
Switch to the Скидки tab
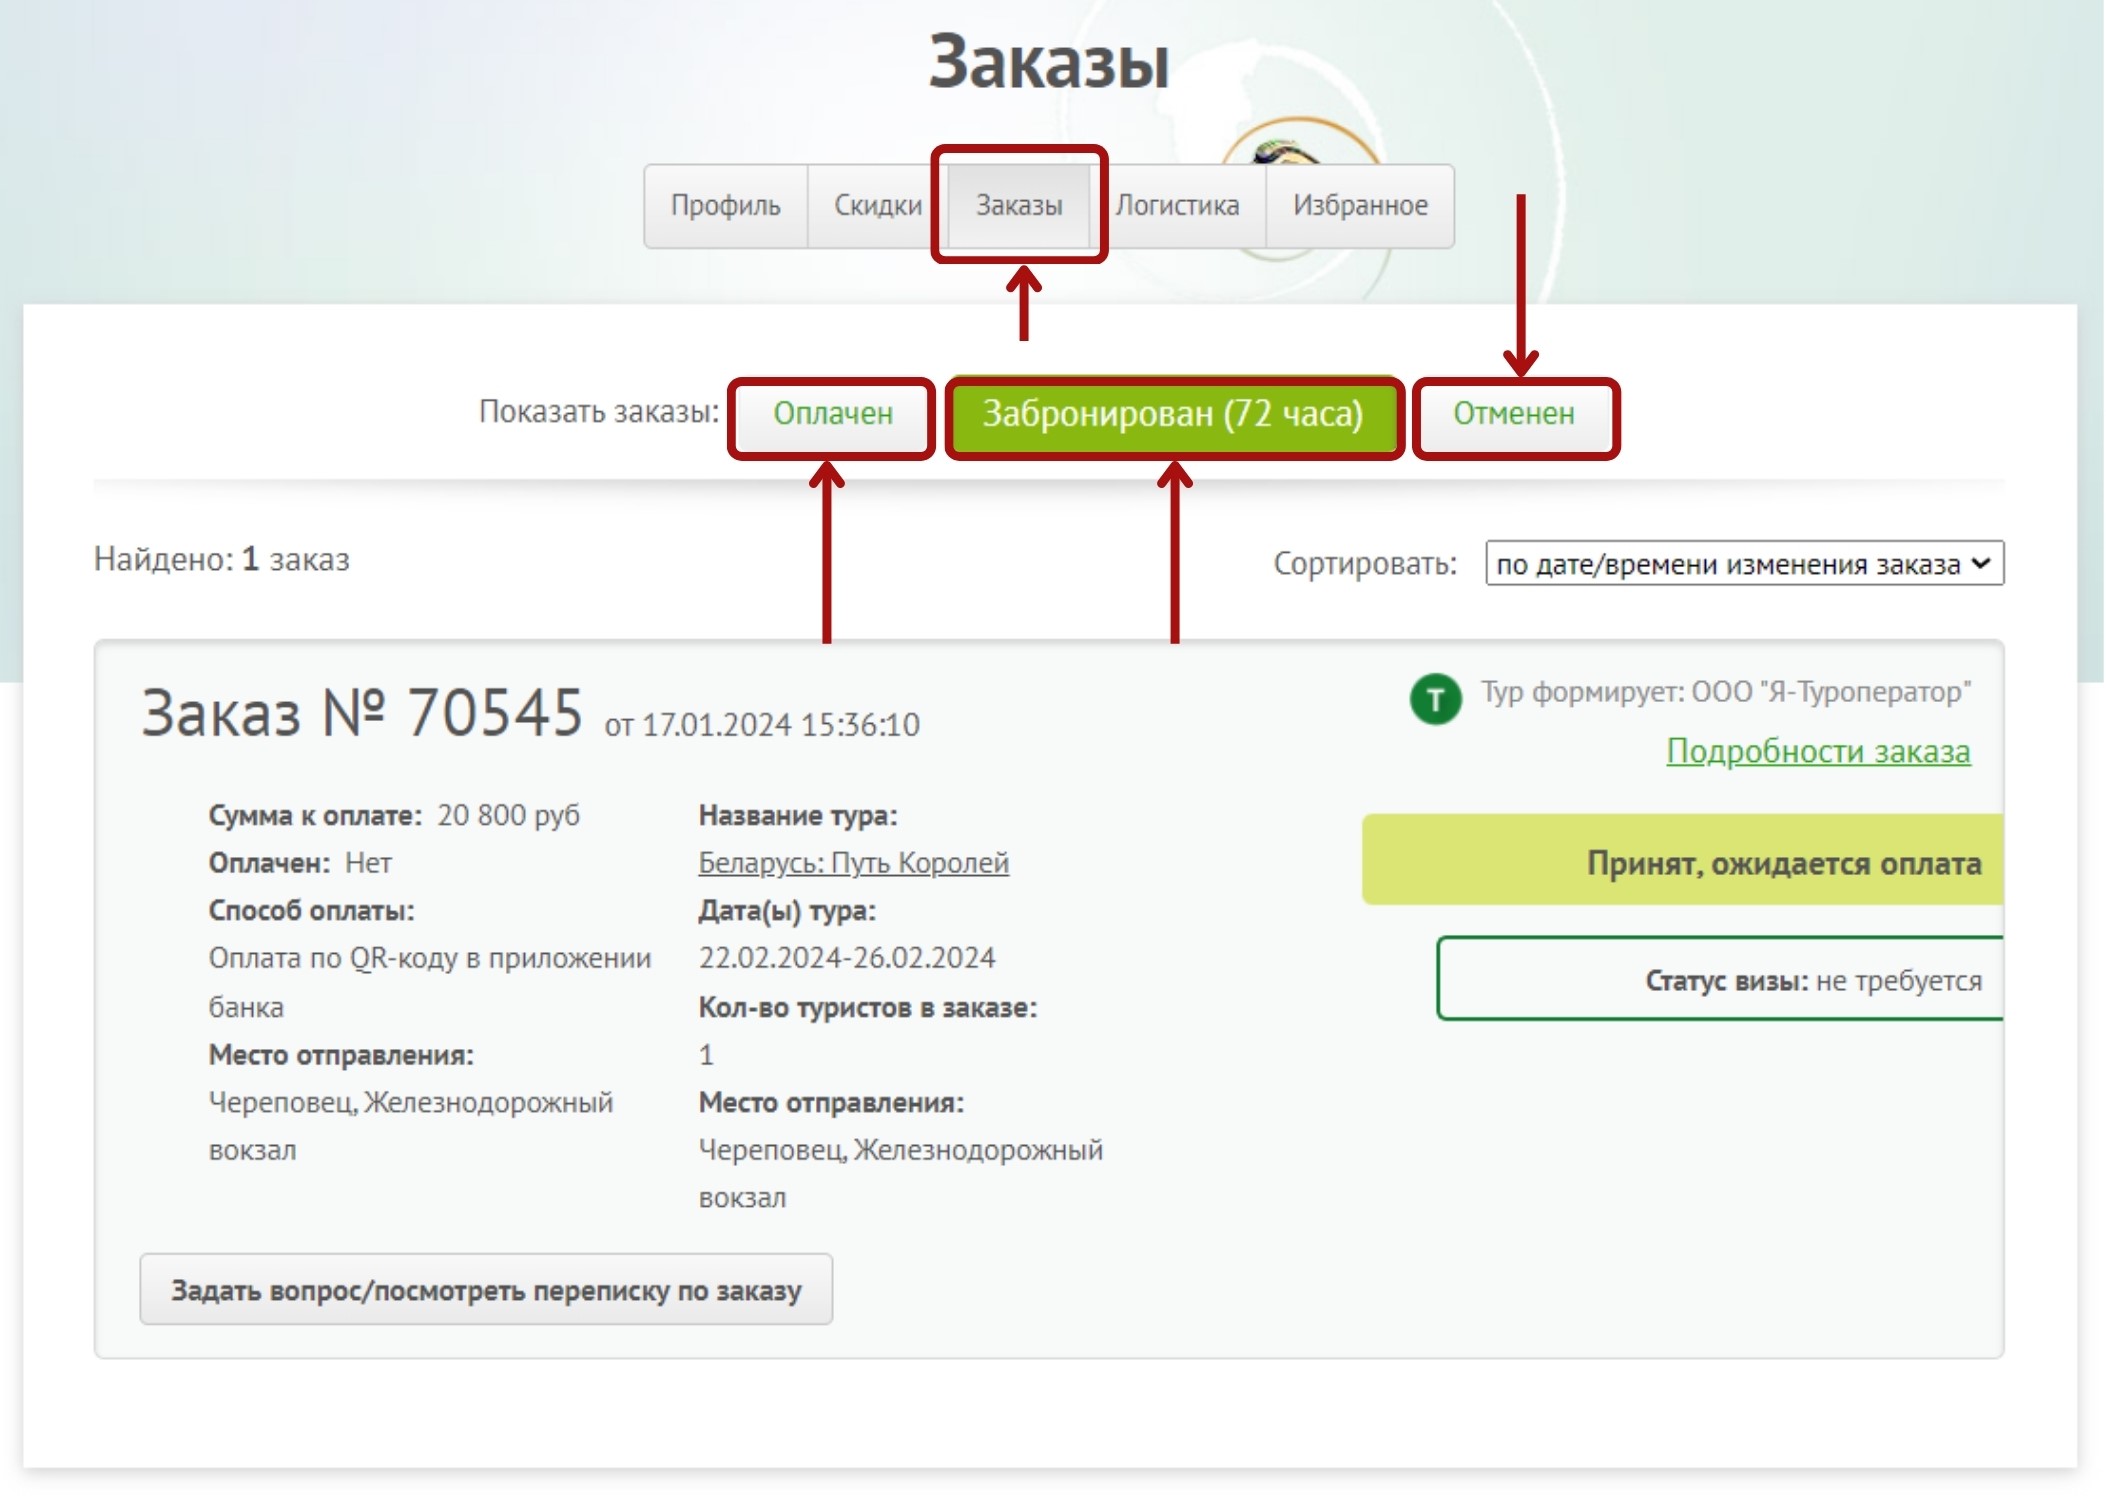(x=877, y=206)
